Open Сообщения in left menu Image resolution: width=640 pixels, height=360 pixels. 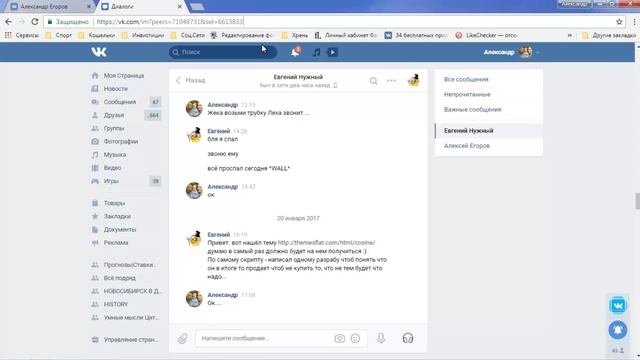120,102
